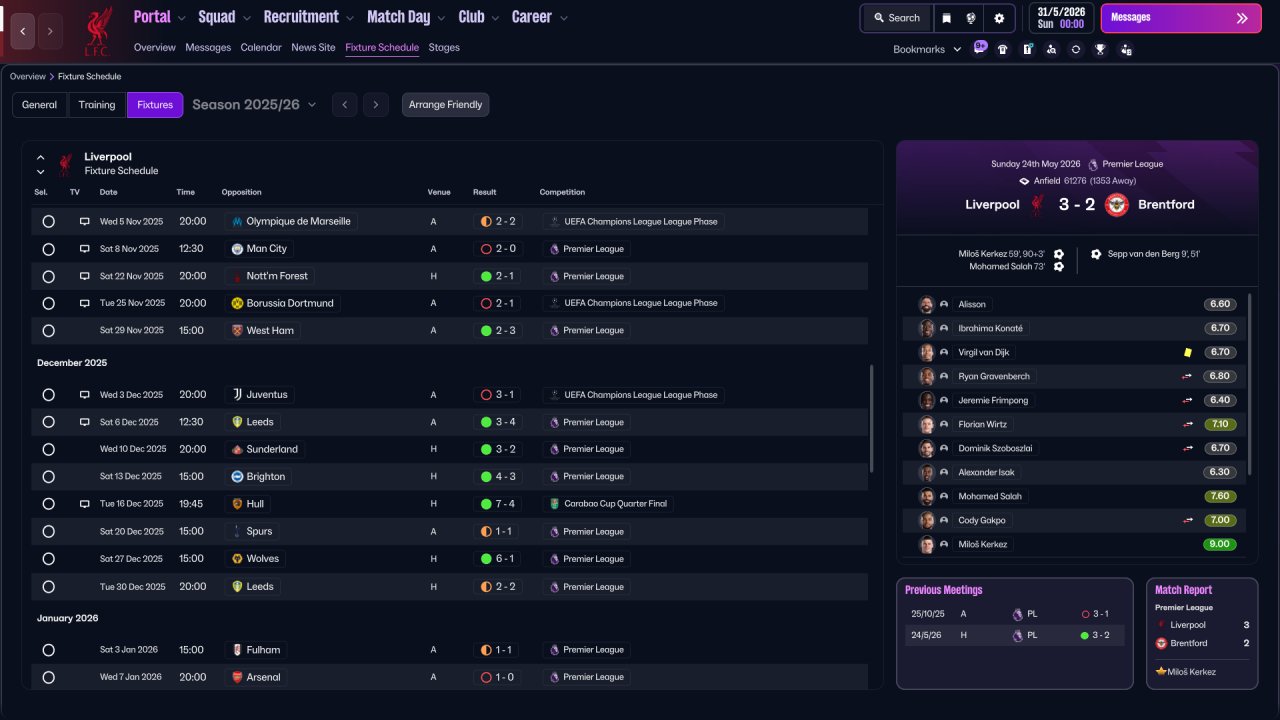
Task: Open the Career dropdown menu
Action: click(x=540, y=17)
